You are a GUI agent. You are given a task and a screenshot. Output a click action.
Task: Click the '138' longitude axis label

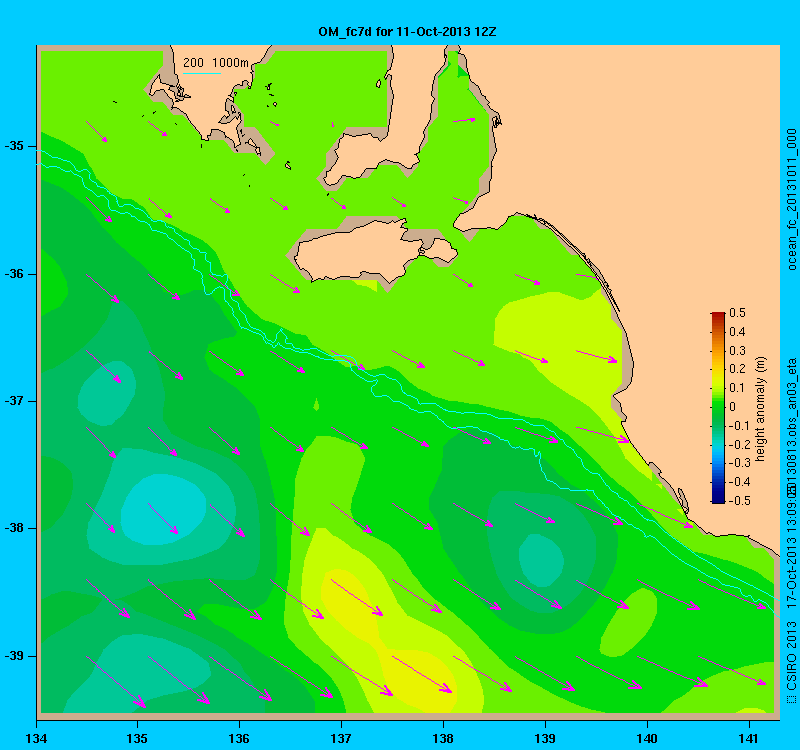pos(443,738)
